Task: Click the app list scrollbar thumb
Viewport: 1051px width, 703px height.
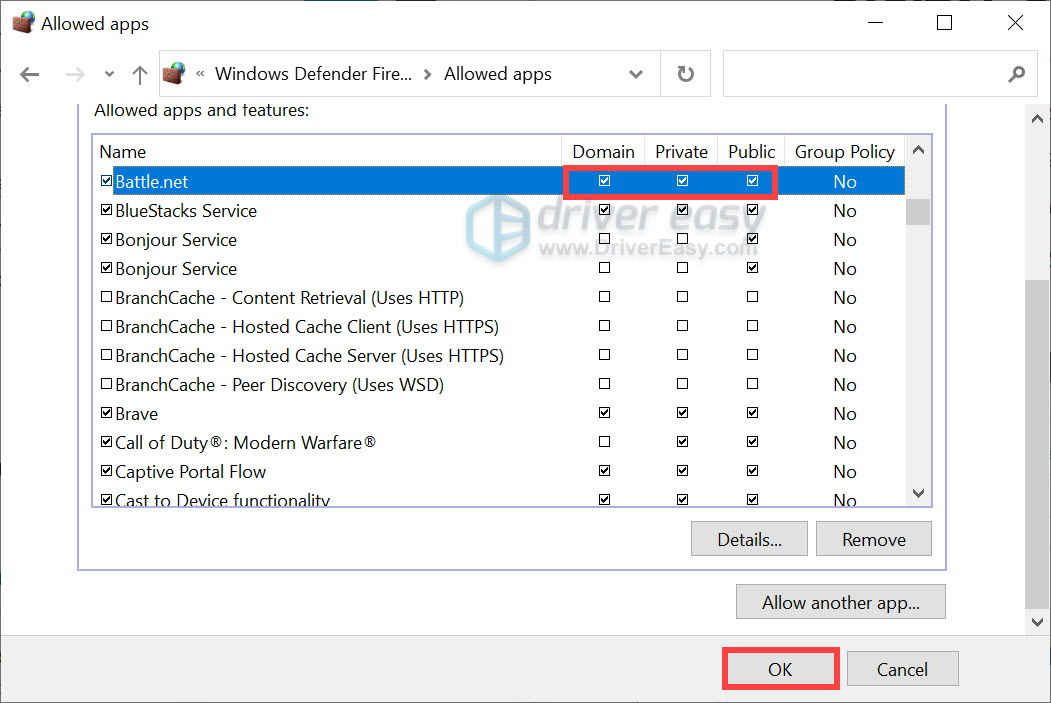Action: coord(918,212)
